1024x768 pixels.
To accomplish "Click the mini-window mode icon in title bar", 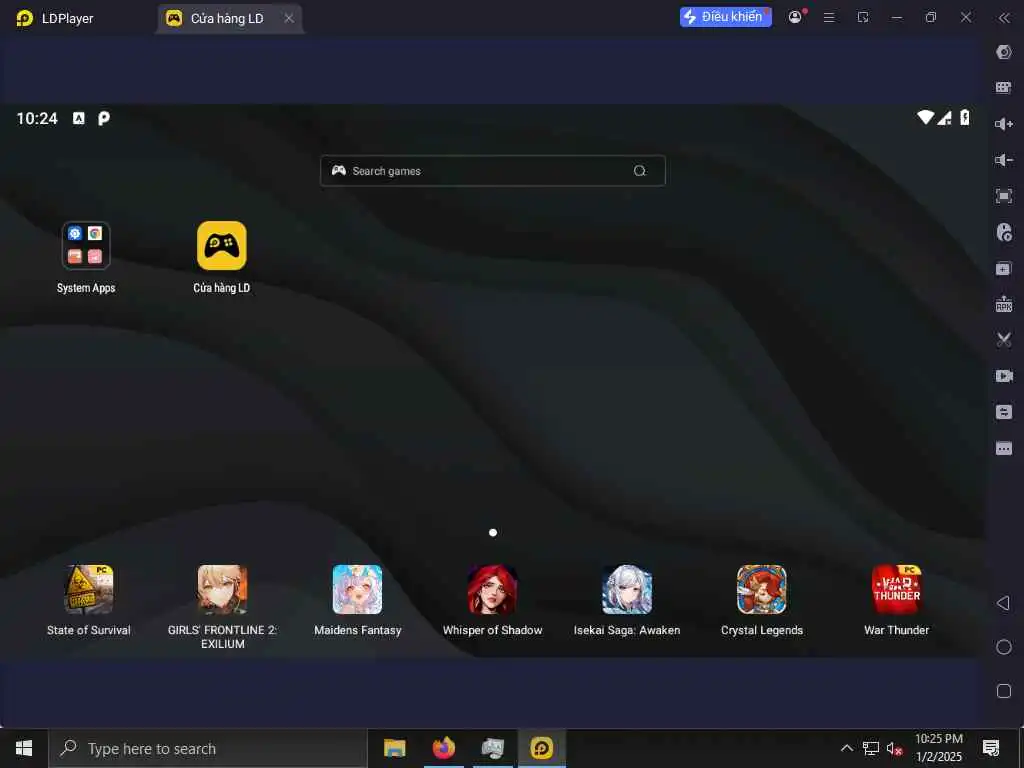I will (x=863, y=18).
